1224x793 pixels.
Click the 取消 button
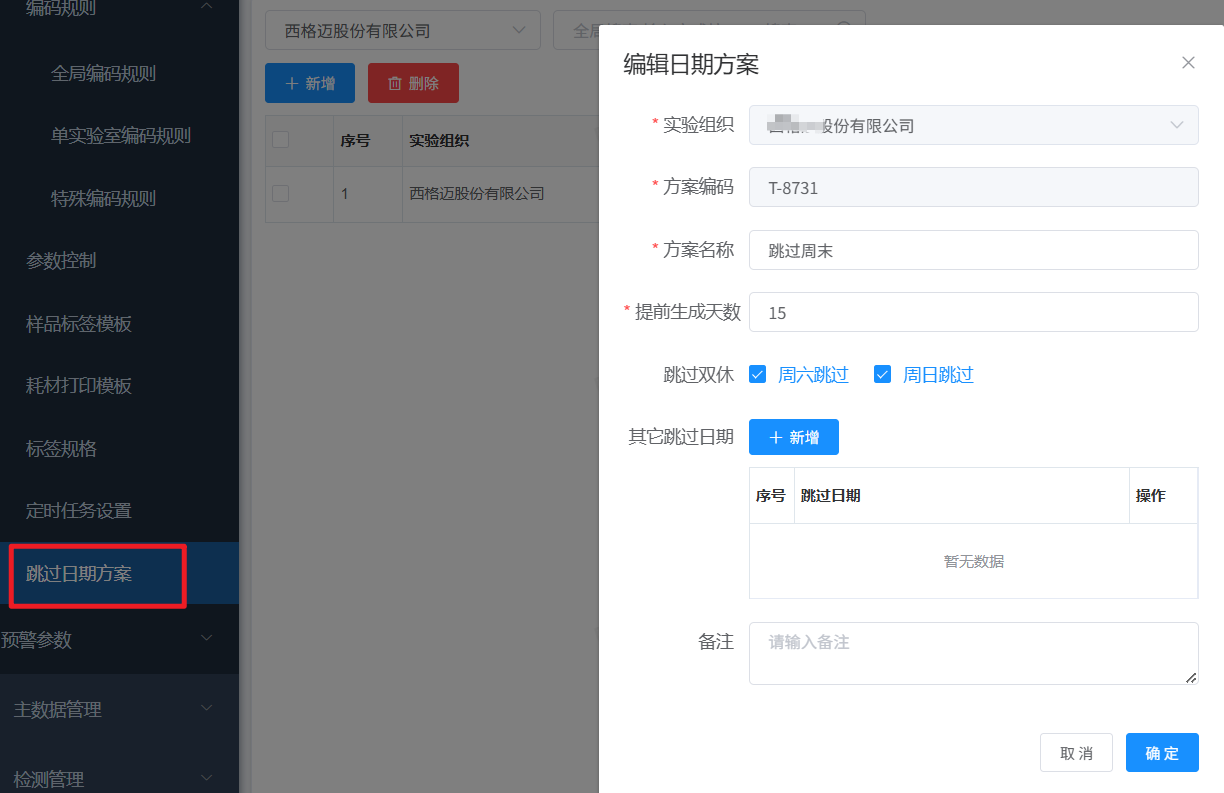(1076, 753)
